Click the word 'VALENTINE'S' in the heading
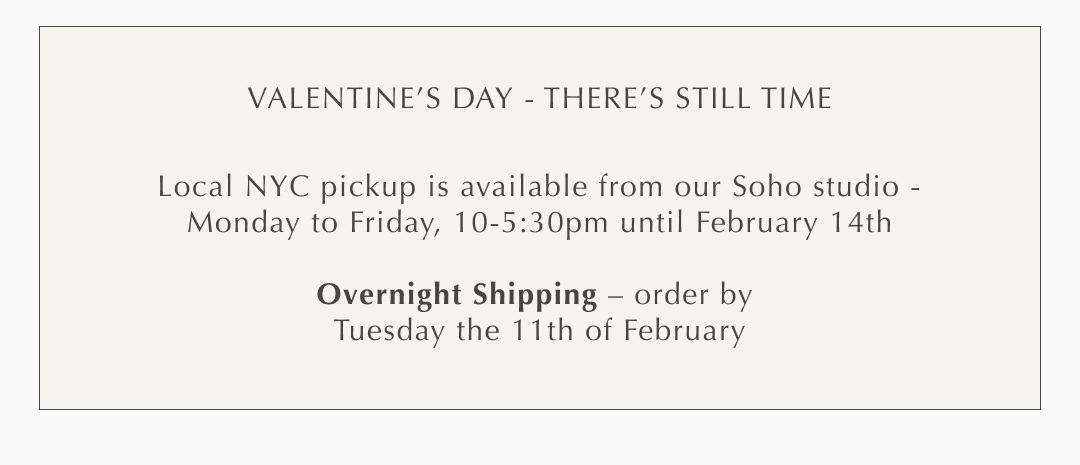 coord(331,99)
